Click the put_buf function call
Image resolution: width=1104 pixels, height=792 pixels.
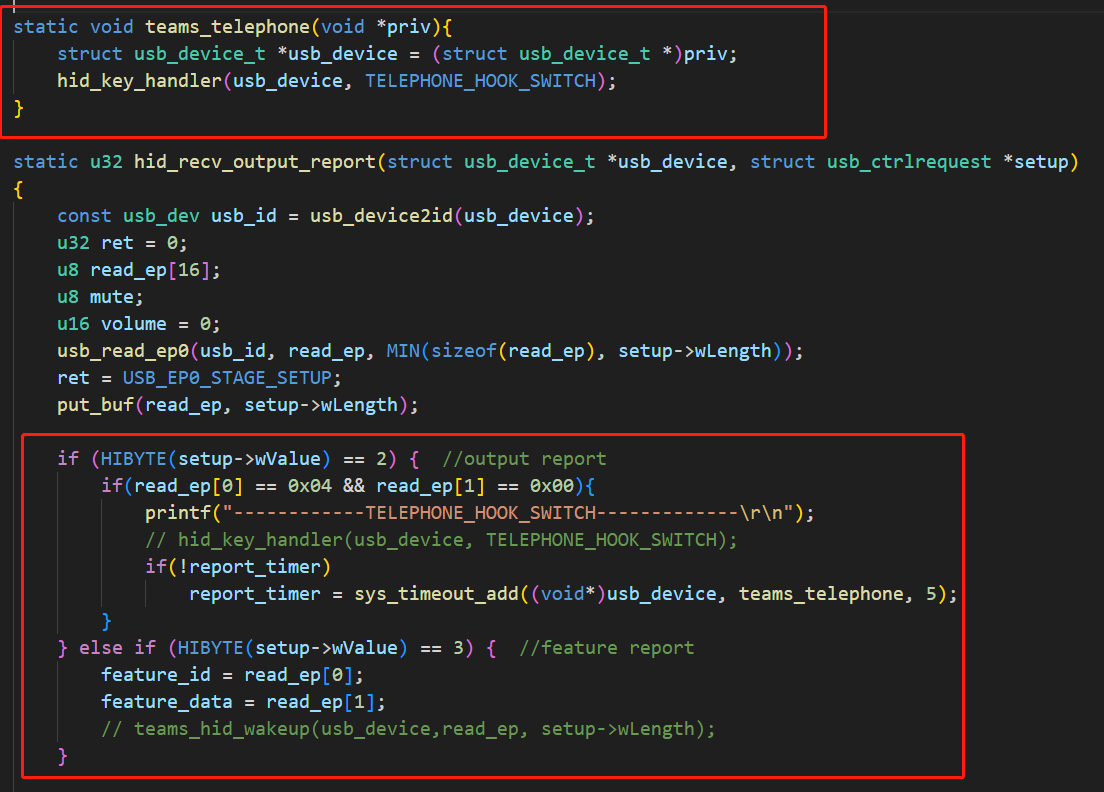click(96, 406)
